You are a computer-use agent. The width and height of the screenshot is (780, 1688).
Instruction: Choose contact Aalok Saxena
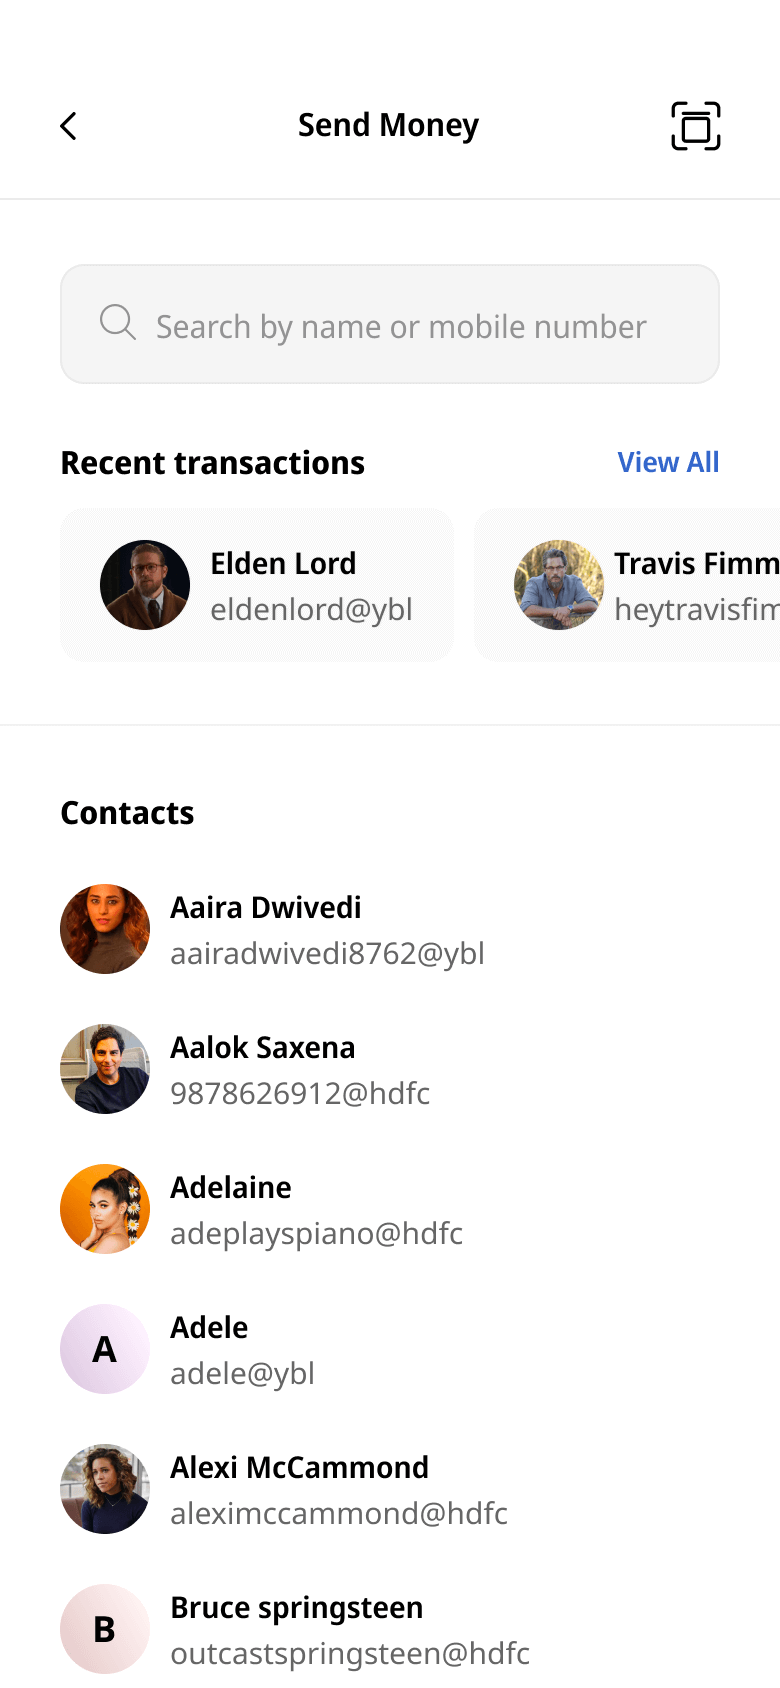[300, 1070]
